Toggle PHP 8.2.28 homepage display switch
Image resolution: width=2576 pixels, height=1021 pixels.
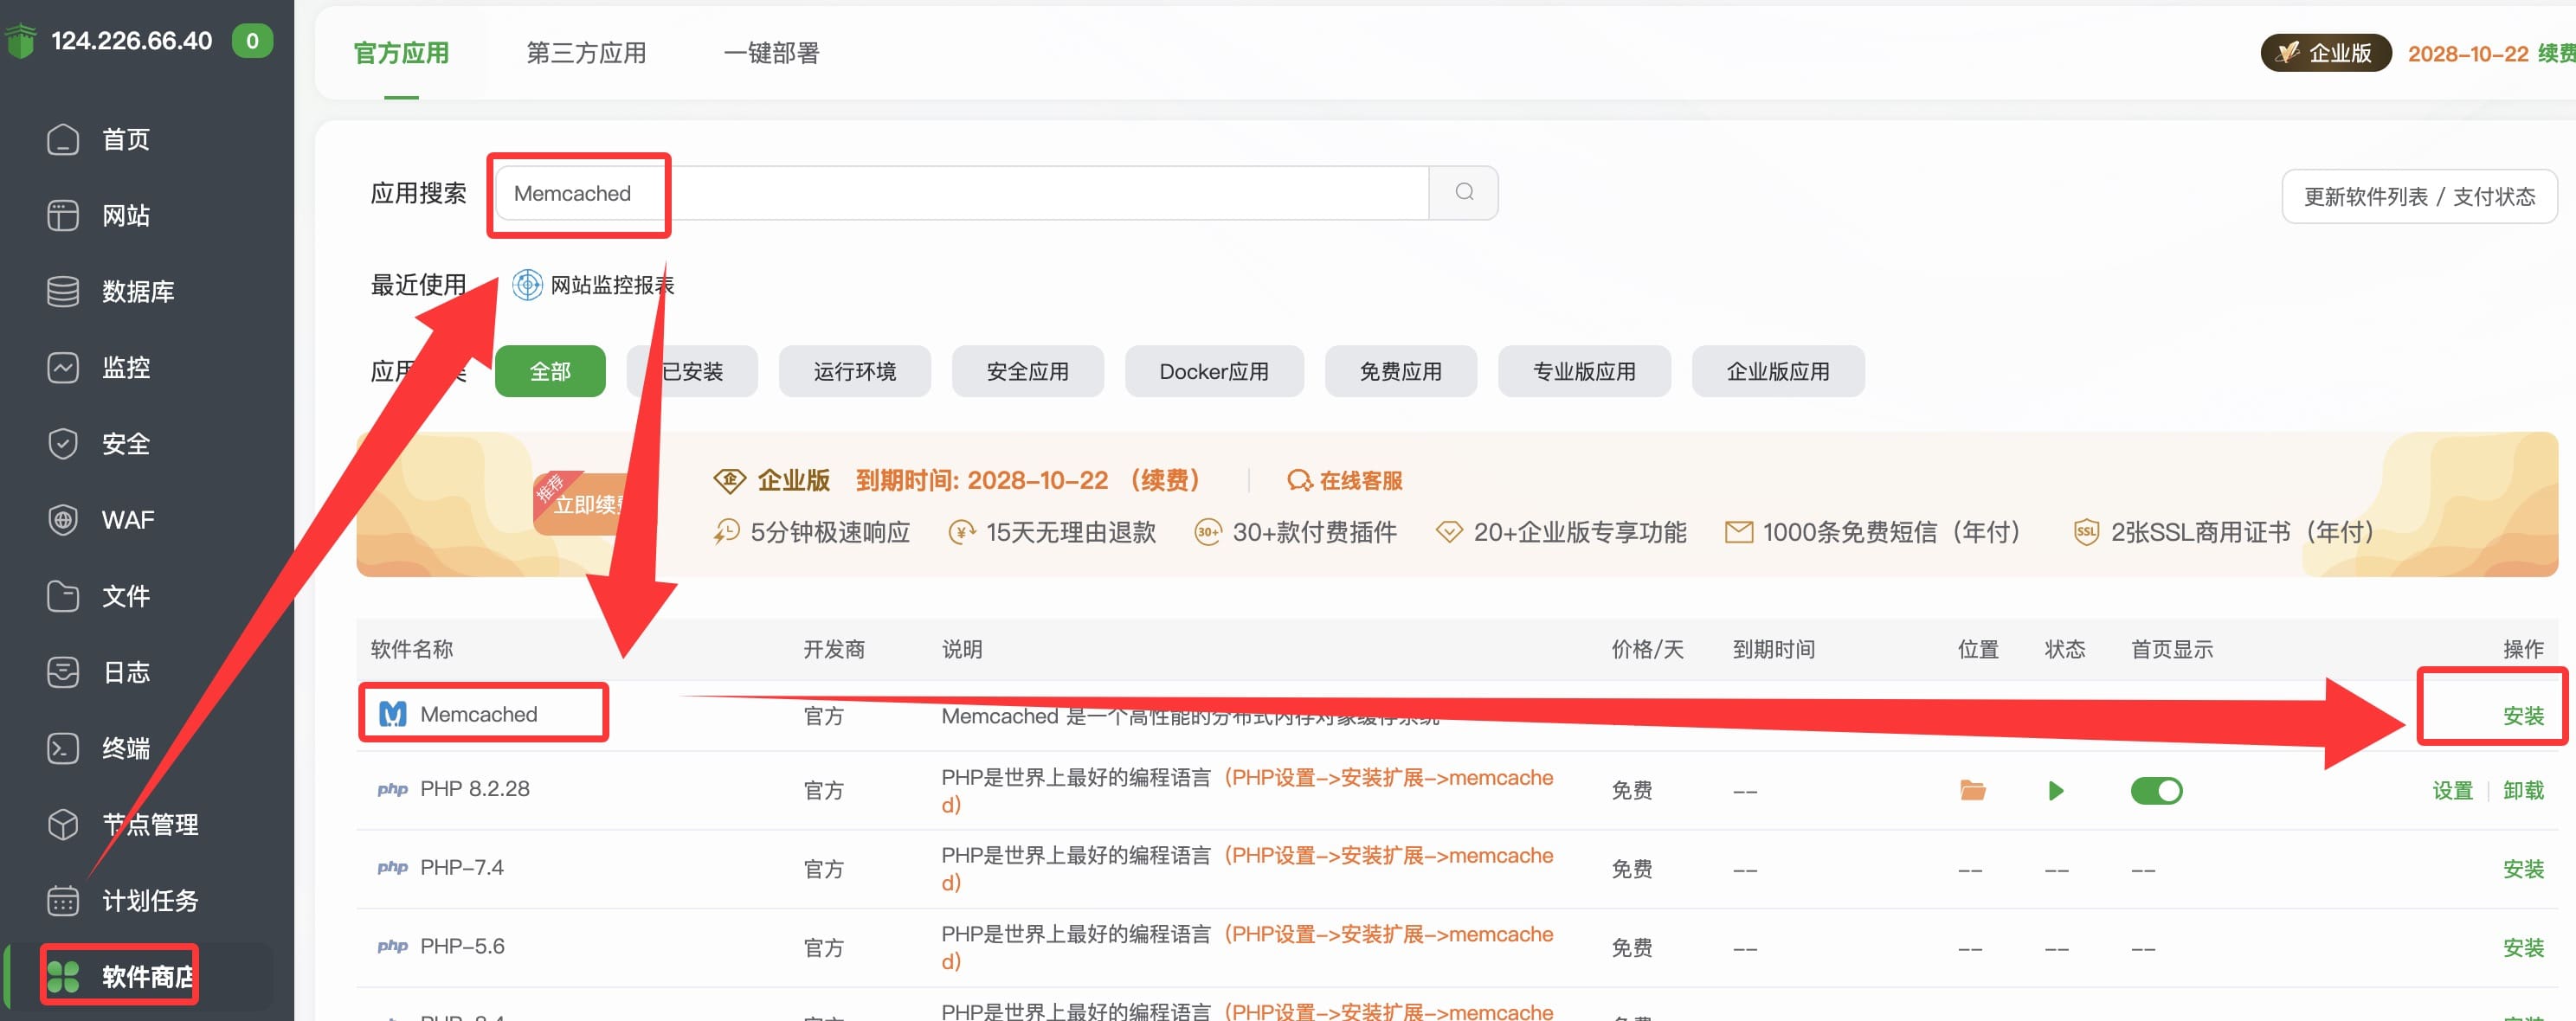2156,790
